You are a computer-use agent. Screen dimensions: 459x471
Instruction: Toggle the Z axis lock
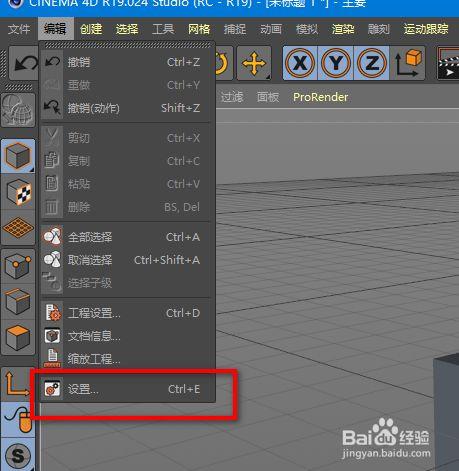372,63
